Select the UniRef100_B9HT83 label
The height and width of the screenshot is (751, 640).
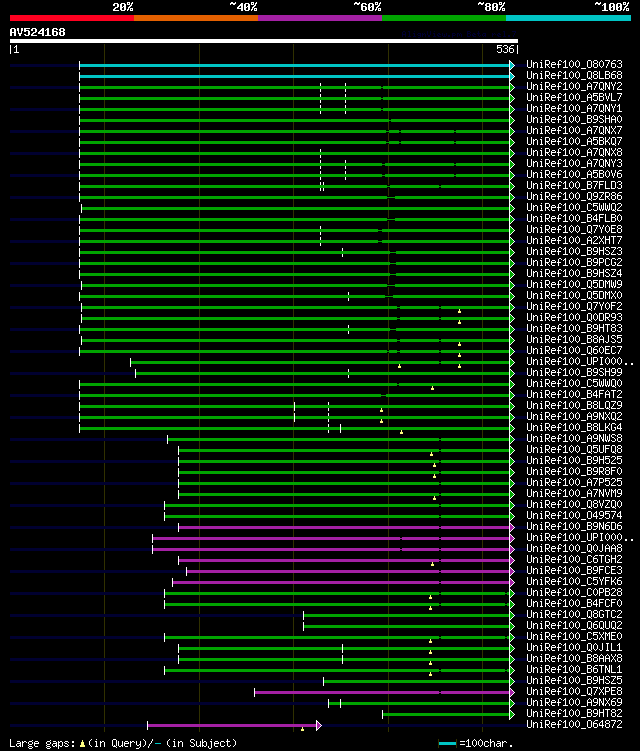(574, 329)
